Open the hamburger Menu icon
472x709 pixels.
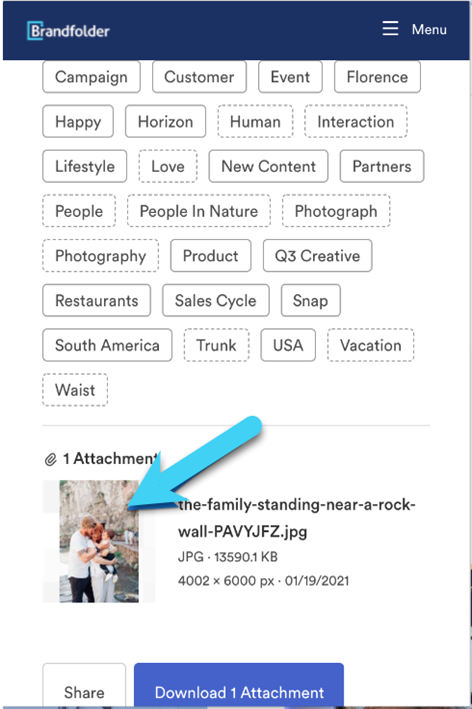coord(390,28)
